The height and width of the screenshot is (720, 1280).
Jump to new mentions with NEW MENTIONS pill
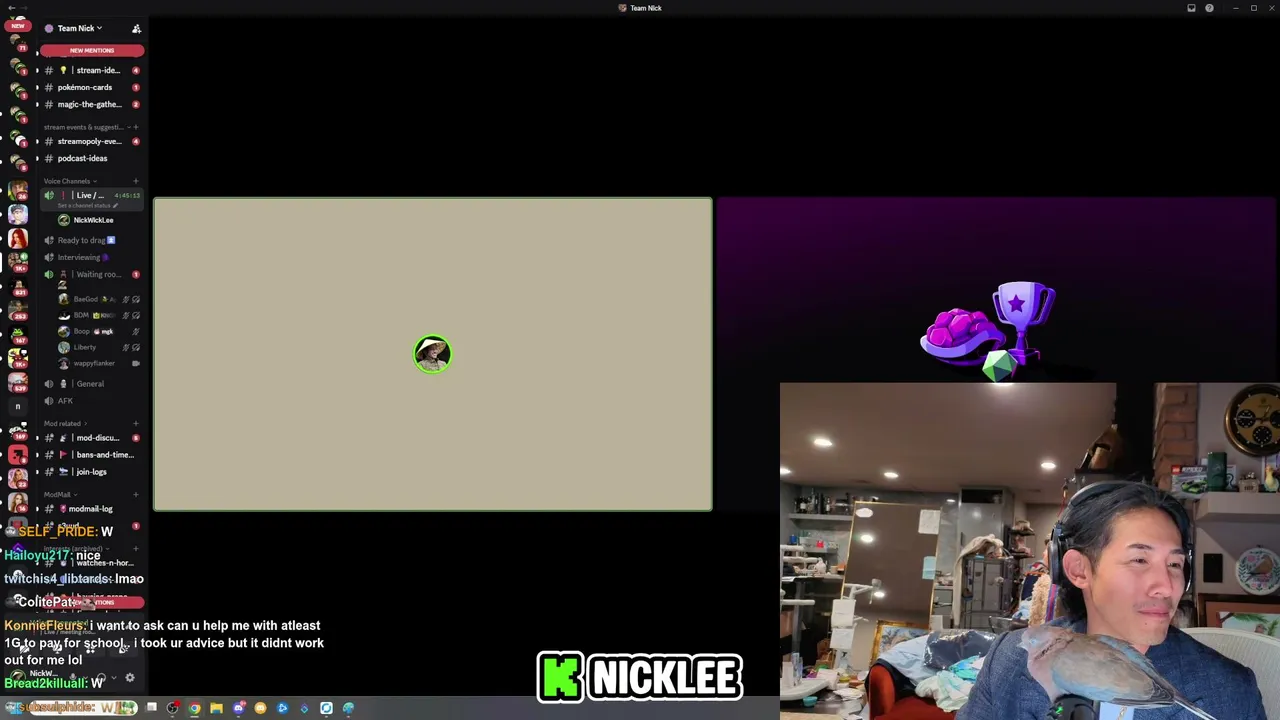coord(92,50)
